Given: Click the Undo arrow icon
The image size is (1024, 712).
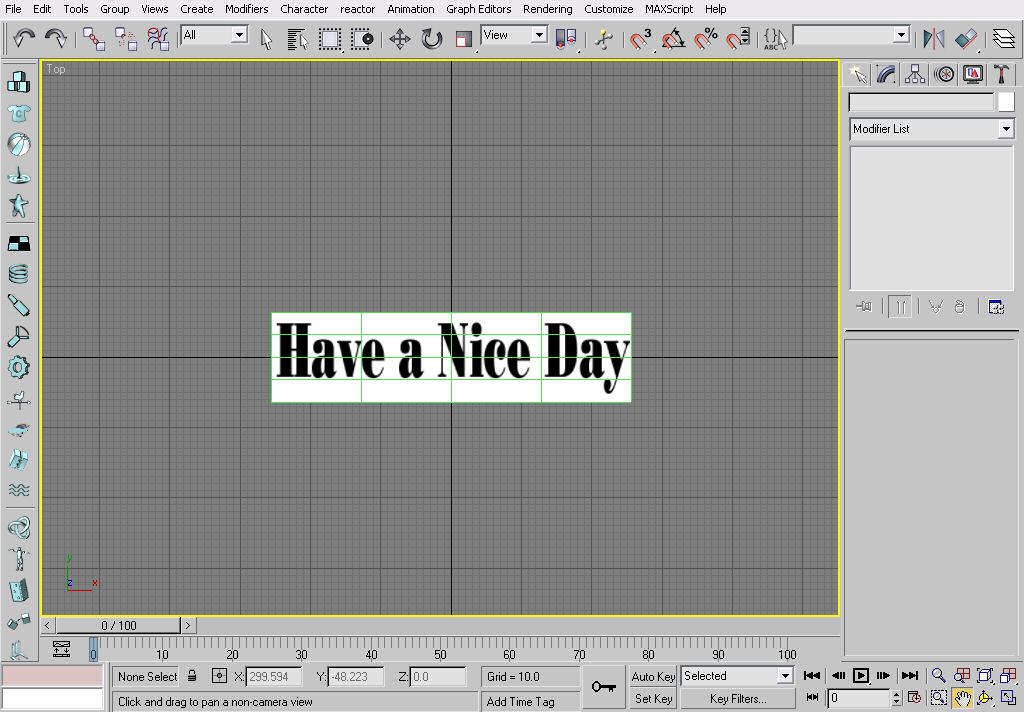Looking at the screenshot, I should (x=24, y=39).
